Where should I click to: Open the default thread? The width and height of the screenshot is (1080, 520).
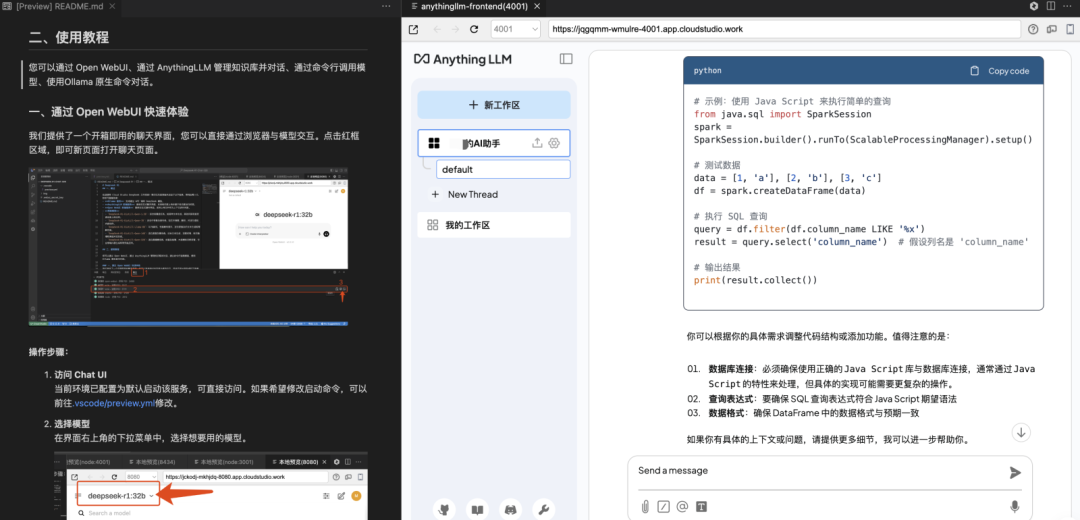503,169
